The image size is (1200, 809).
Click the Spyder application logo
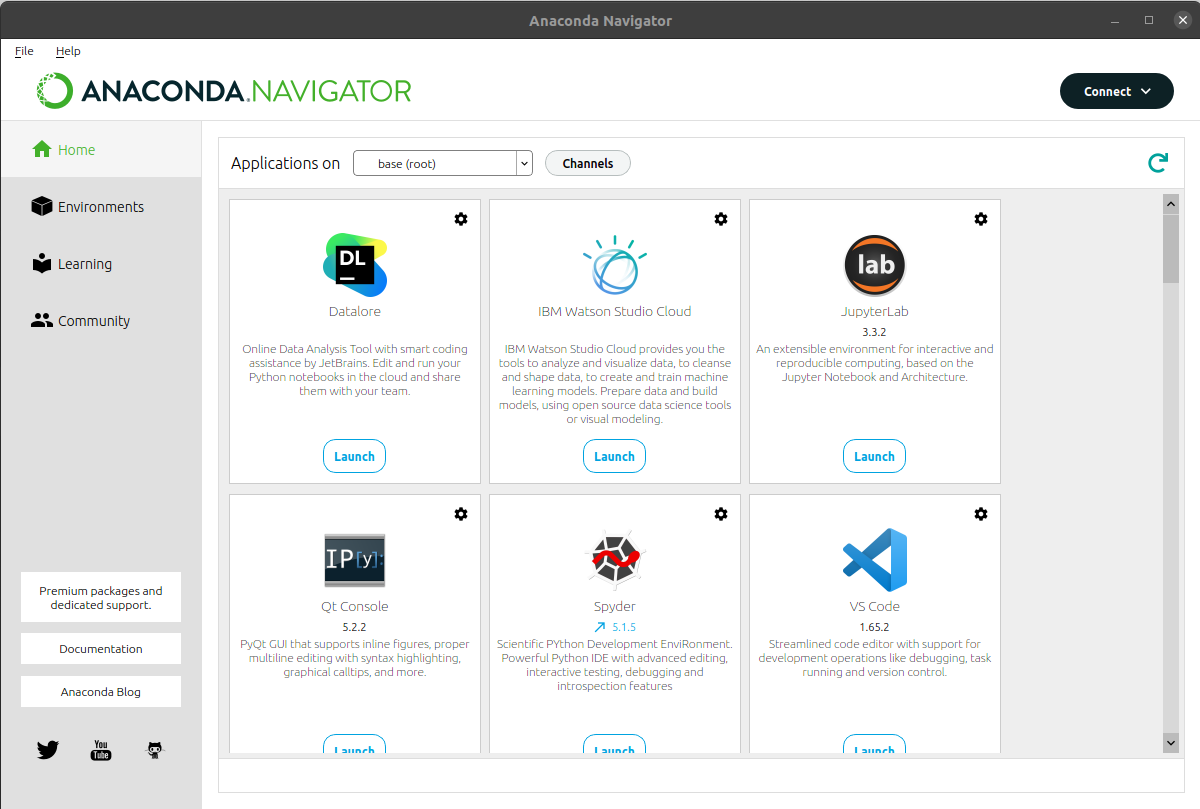pyautogui.click(x=615, y=560)
